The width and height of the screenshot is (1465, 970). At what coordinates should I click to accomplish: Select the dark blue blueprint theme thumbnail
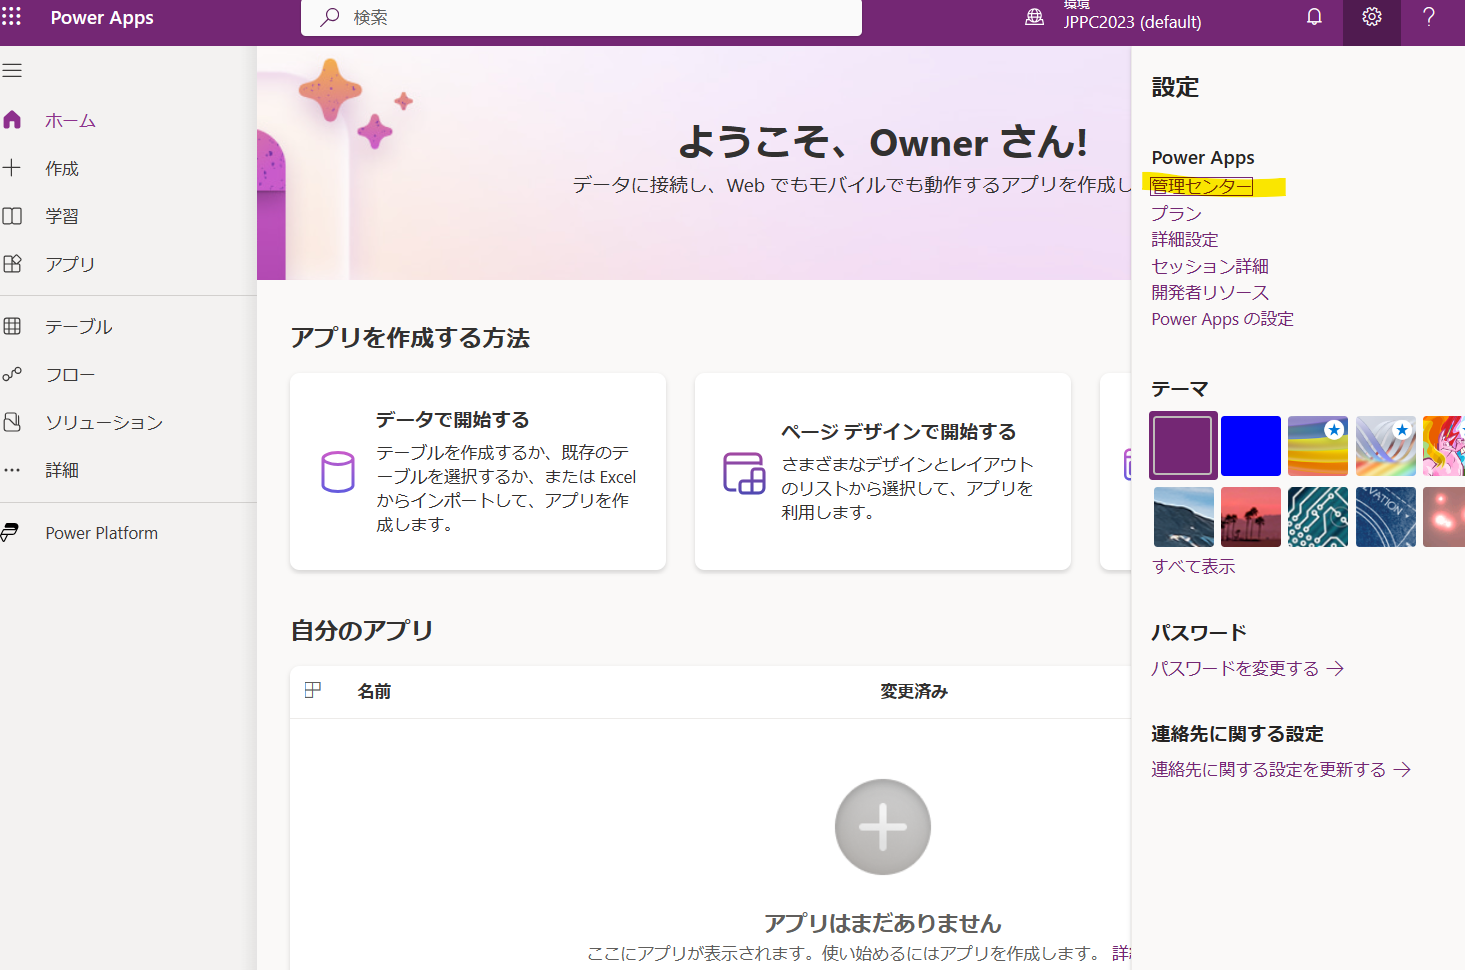coord(1386,517)
